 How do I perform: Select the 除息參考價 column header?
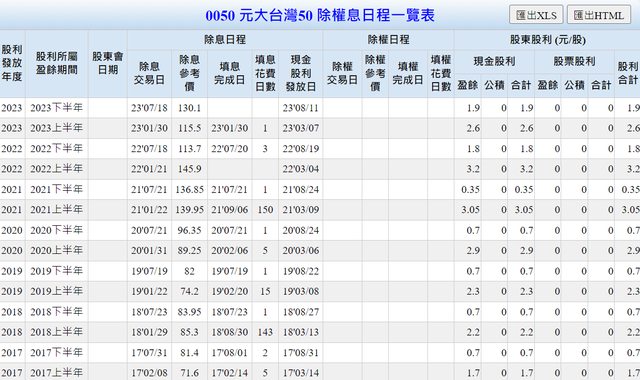(189, 73)
